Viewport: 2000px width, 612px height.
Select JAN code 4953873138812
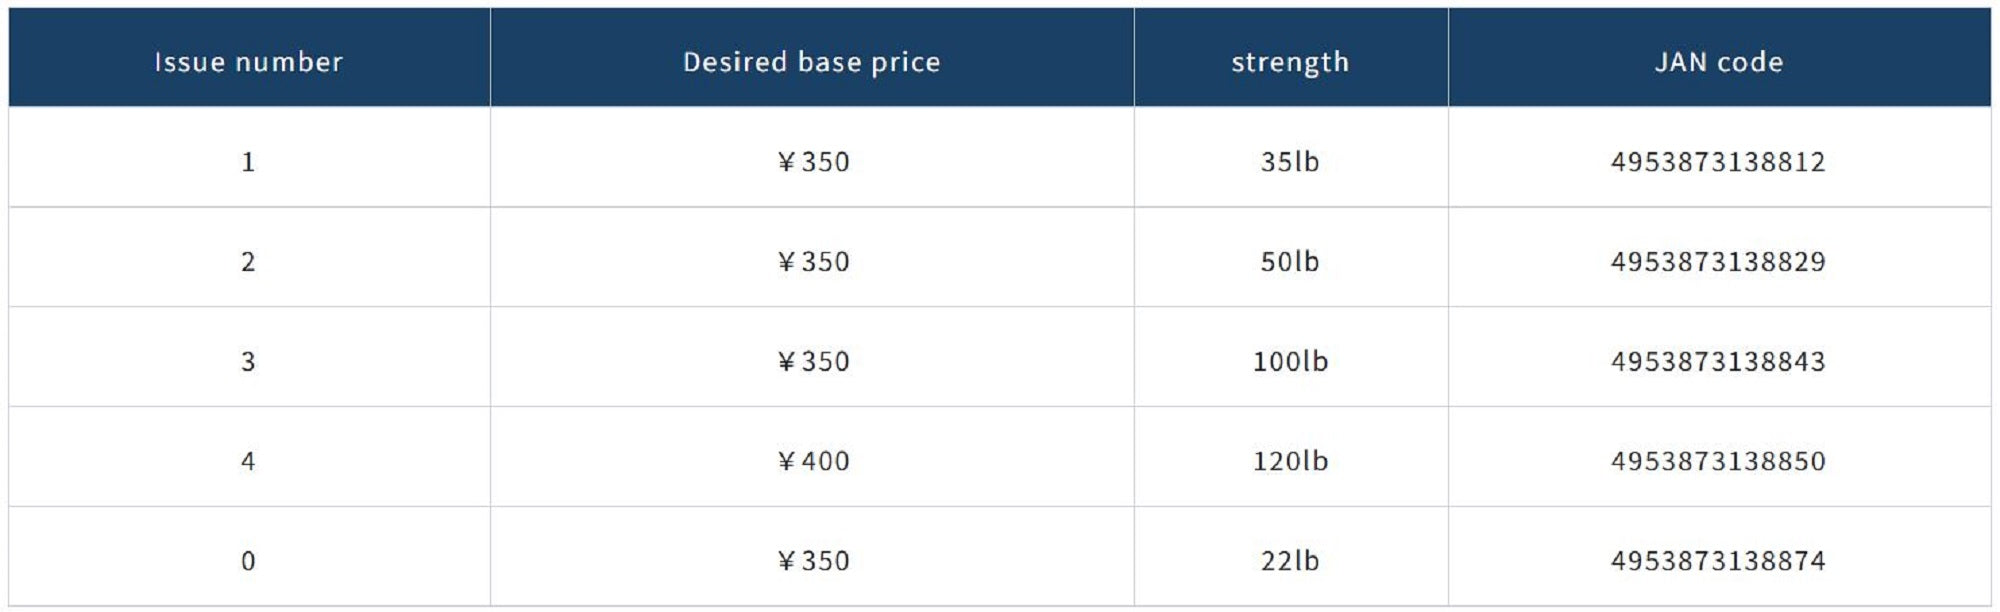[x=1717, y=162]
